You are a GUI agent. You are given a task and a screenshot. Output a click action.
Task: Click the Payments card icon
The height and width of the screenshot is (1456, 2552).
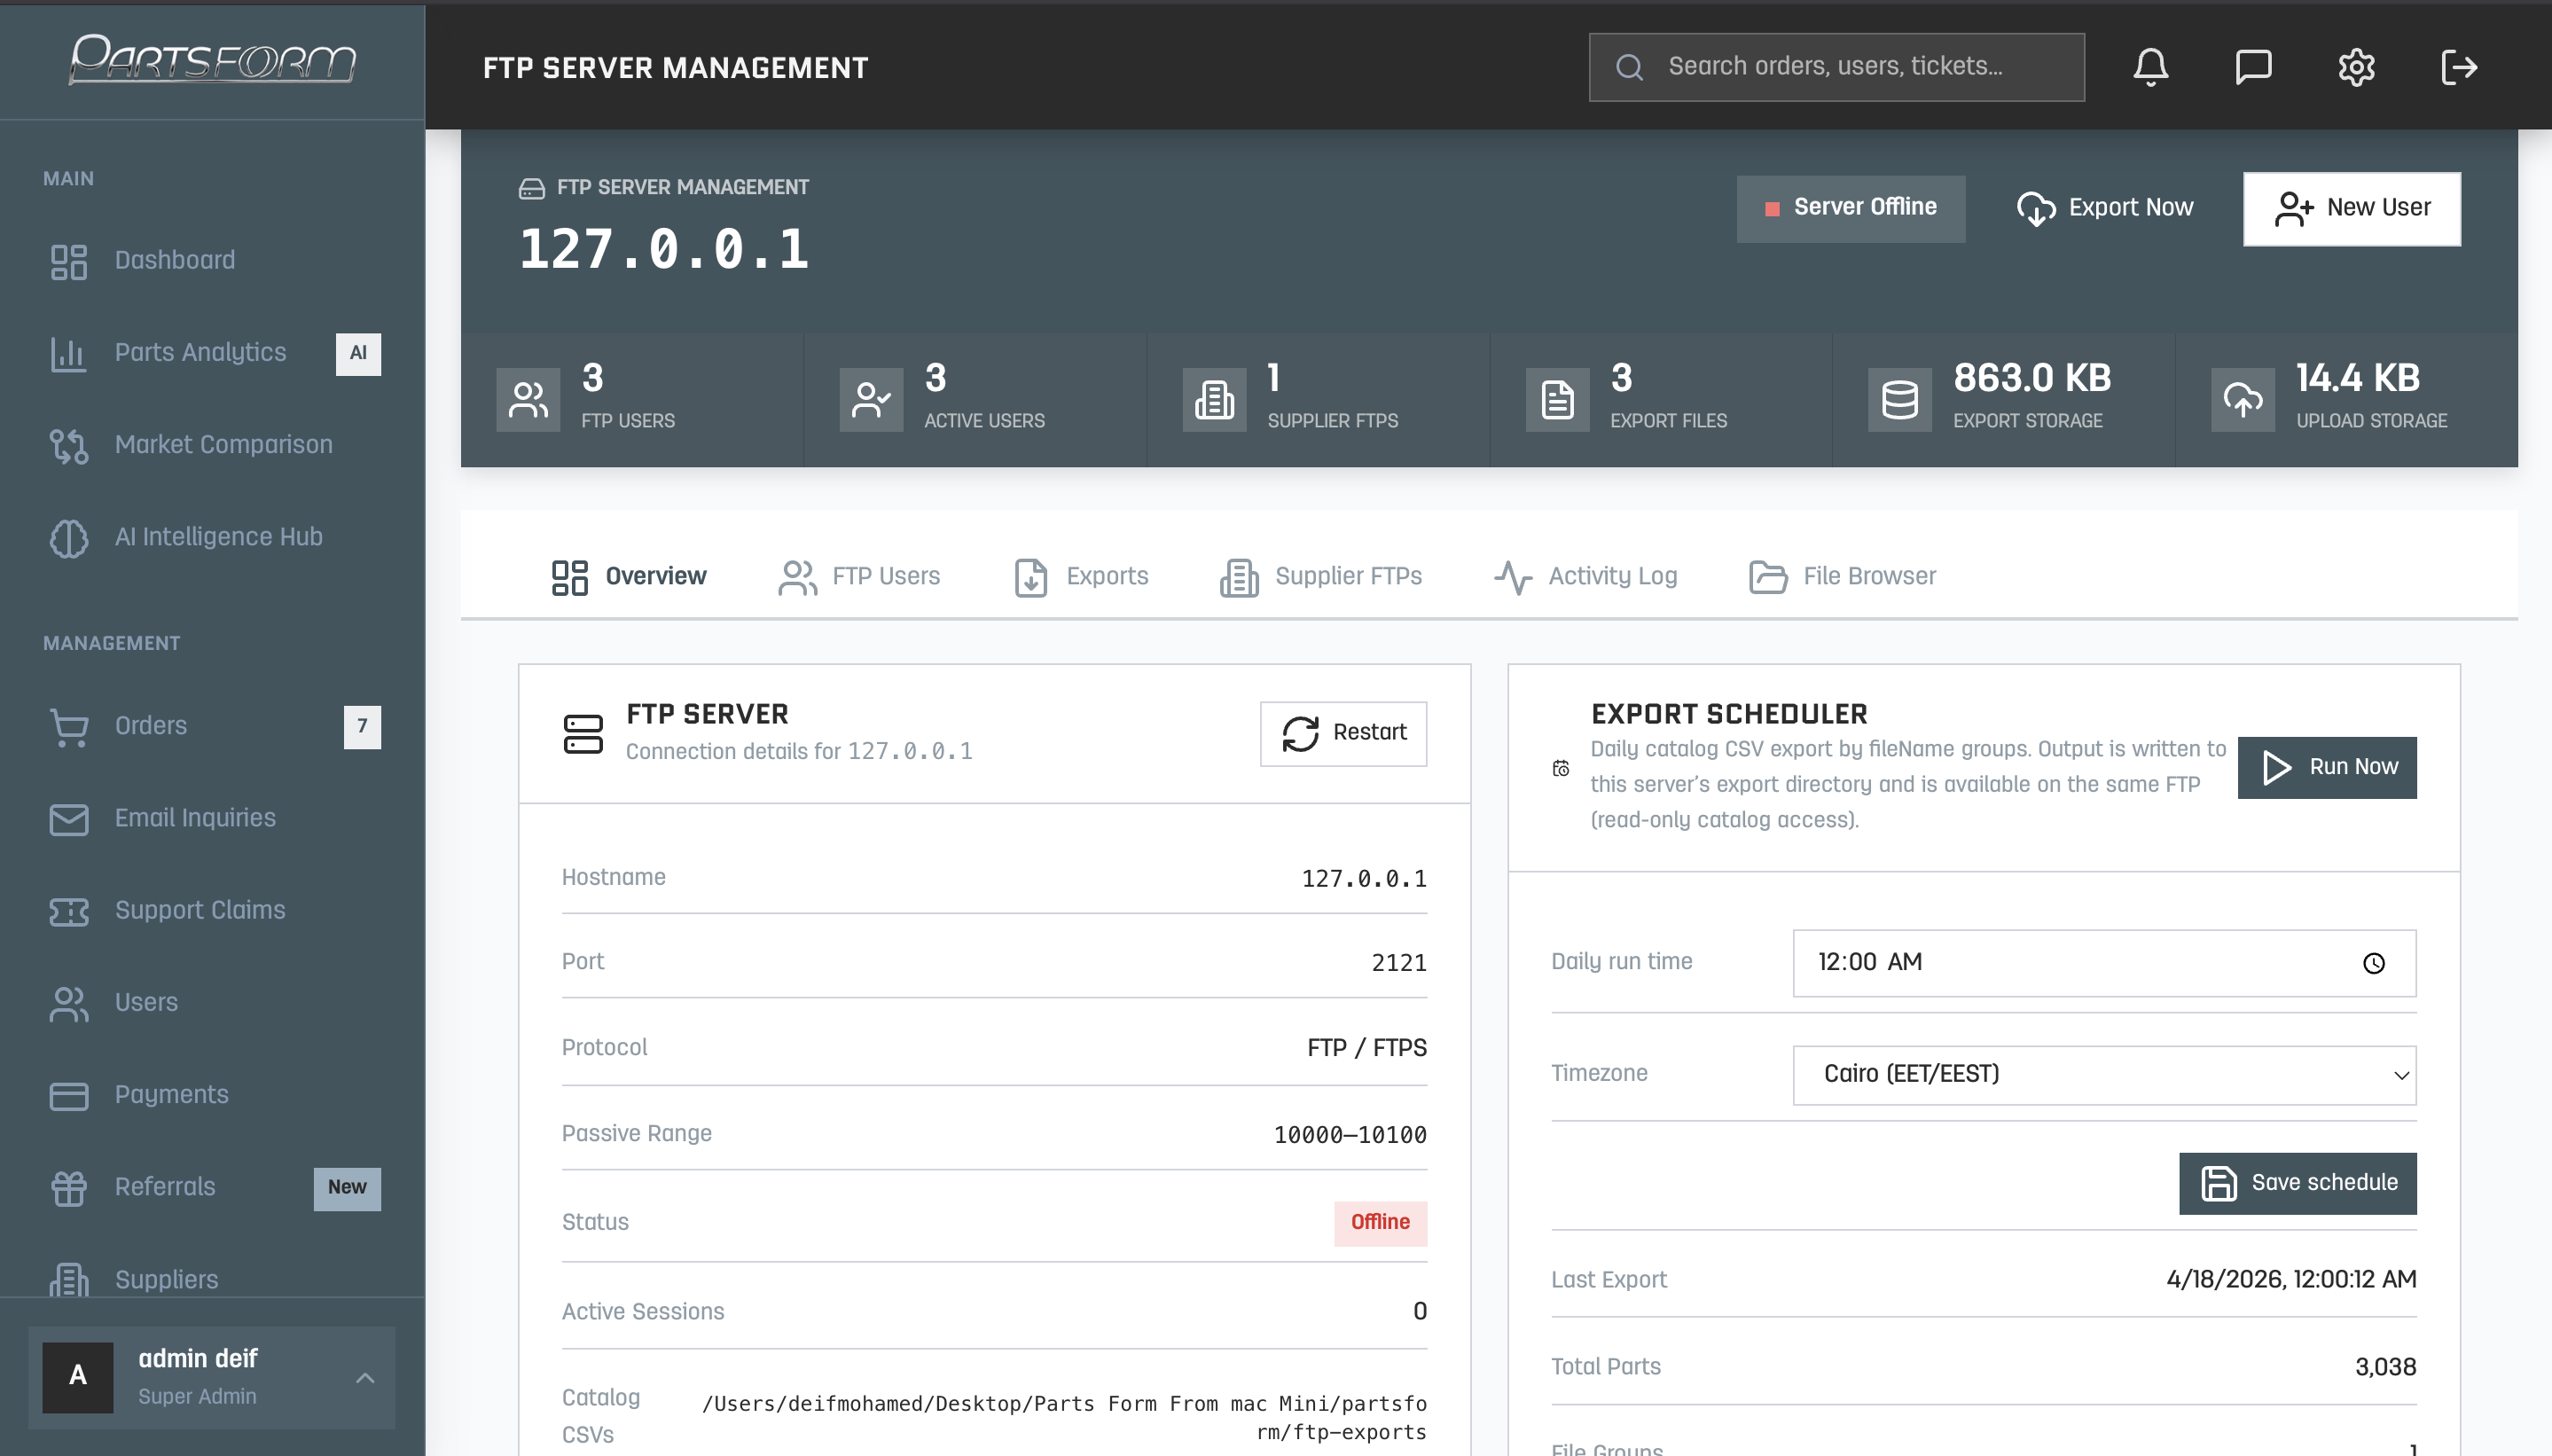pyautogui.click(x=69, y=1095)
